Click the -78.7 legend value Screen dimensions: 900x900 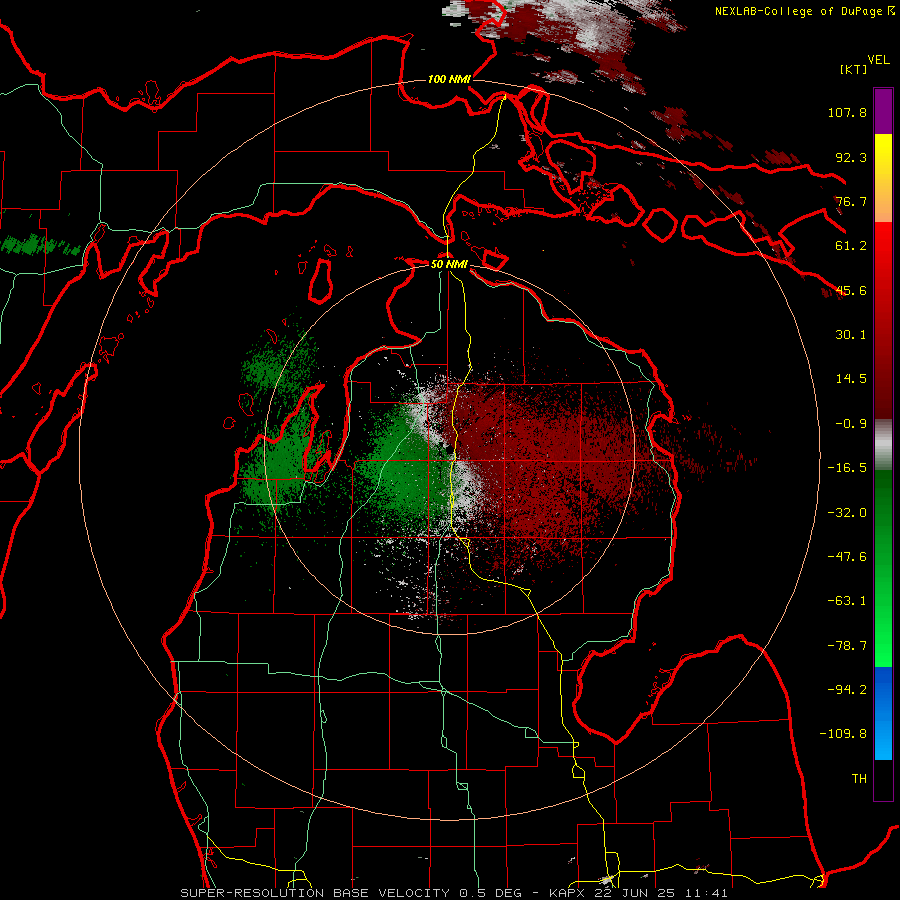847,646
